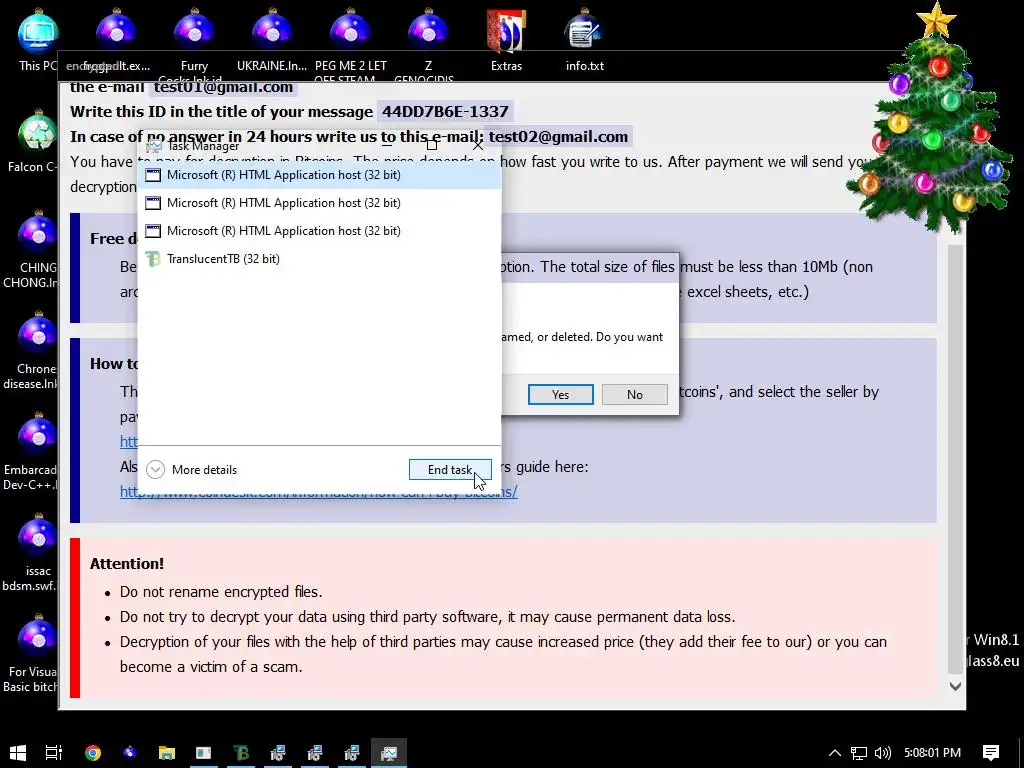Click the End task button
This screenshot has width=1024, height=768.
pyautogui.click(x=450, y=470)
